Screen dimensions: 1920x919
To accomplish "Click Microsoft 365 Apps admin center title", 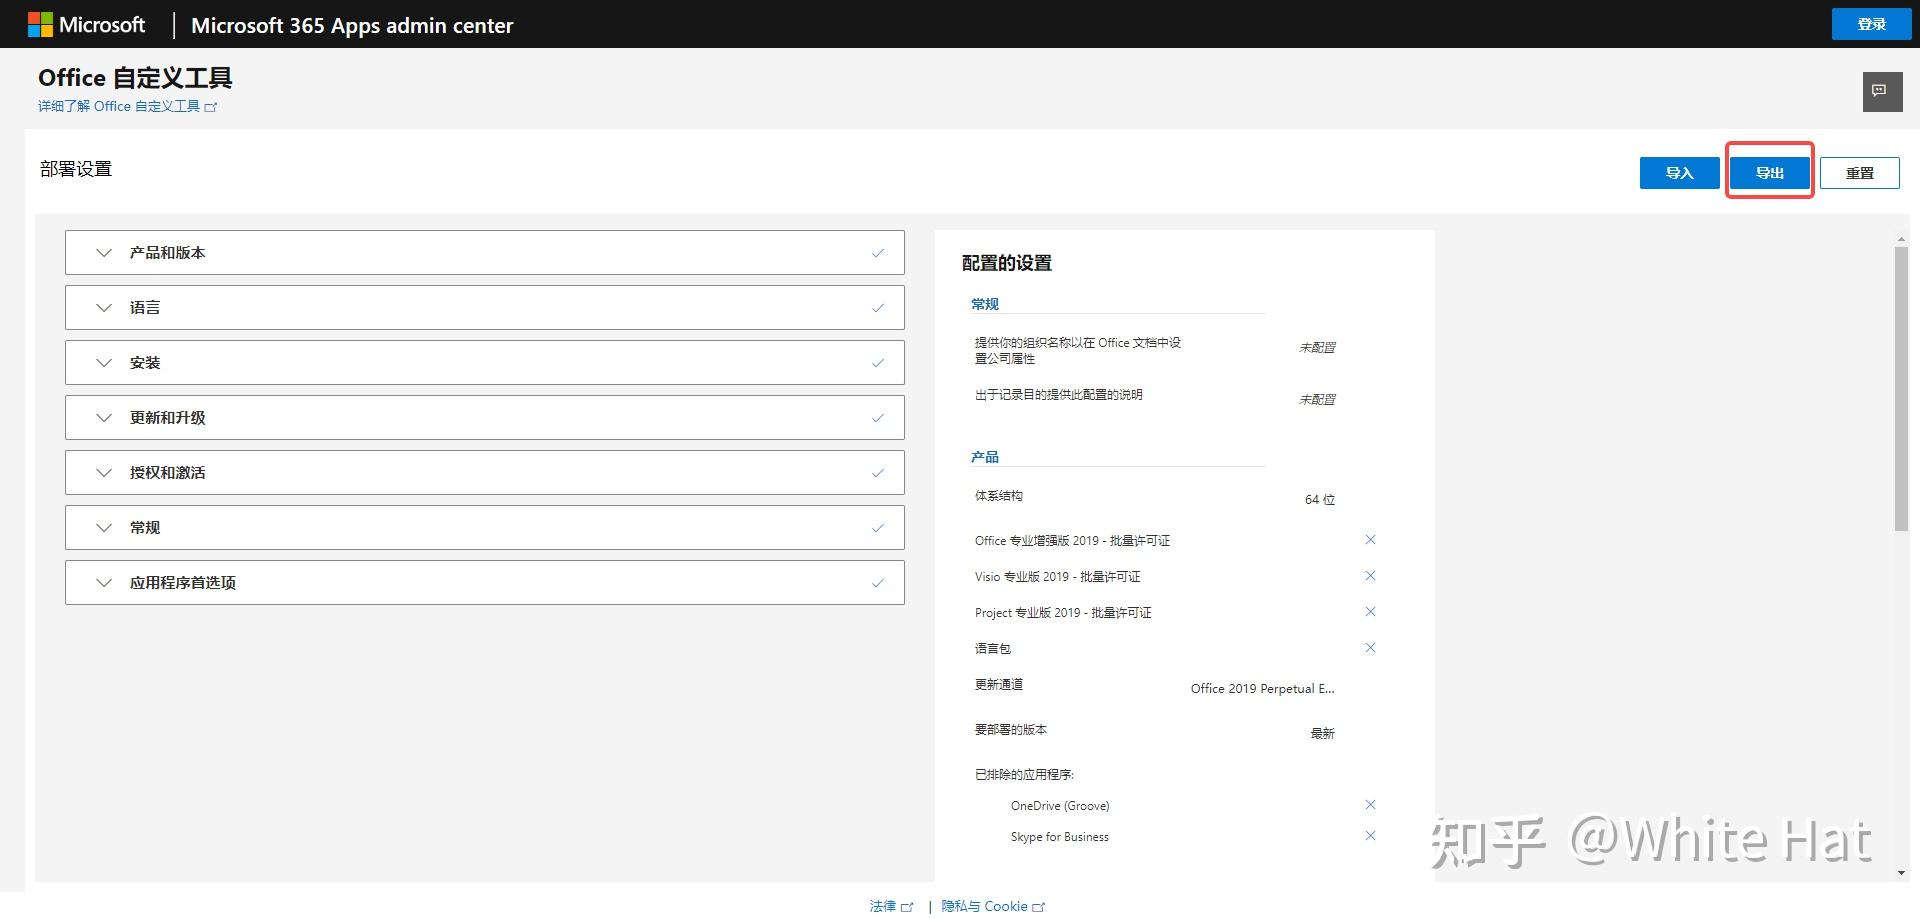I will 352,25.
